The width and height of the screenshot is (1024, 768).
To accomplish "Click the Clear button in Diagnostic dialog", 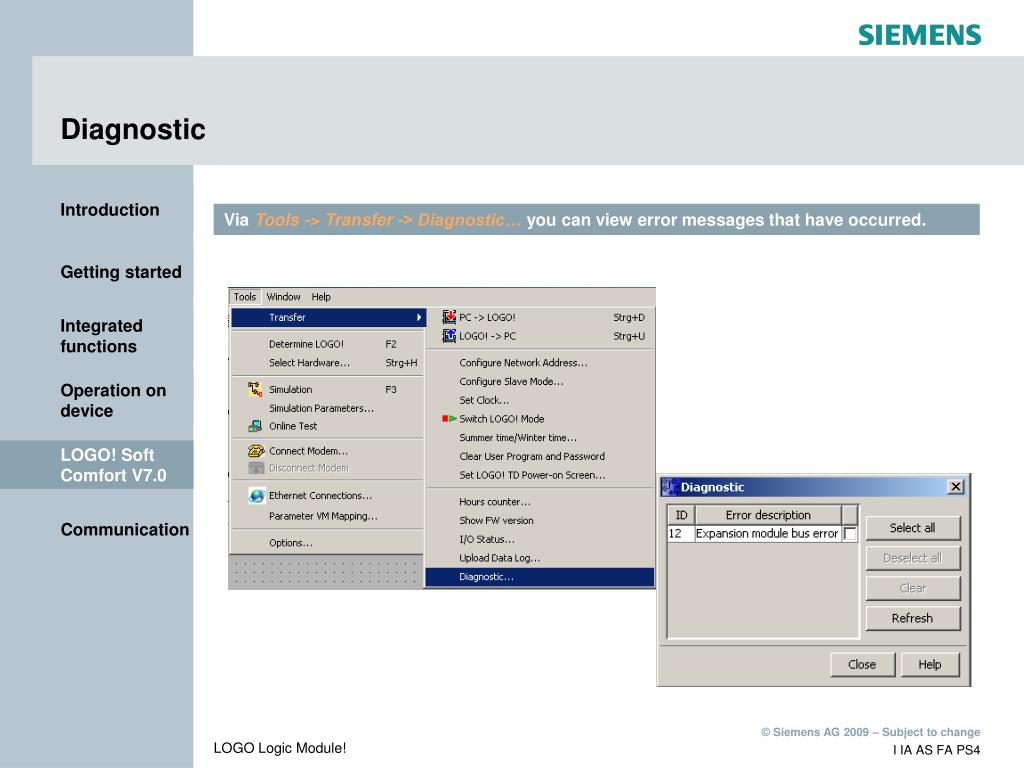I will (x=913, y=588).
